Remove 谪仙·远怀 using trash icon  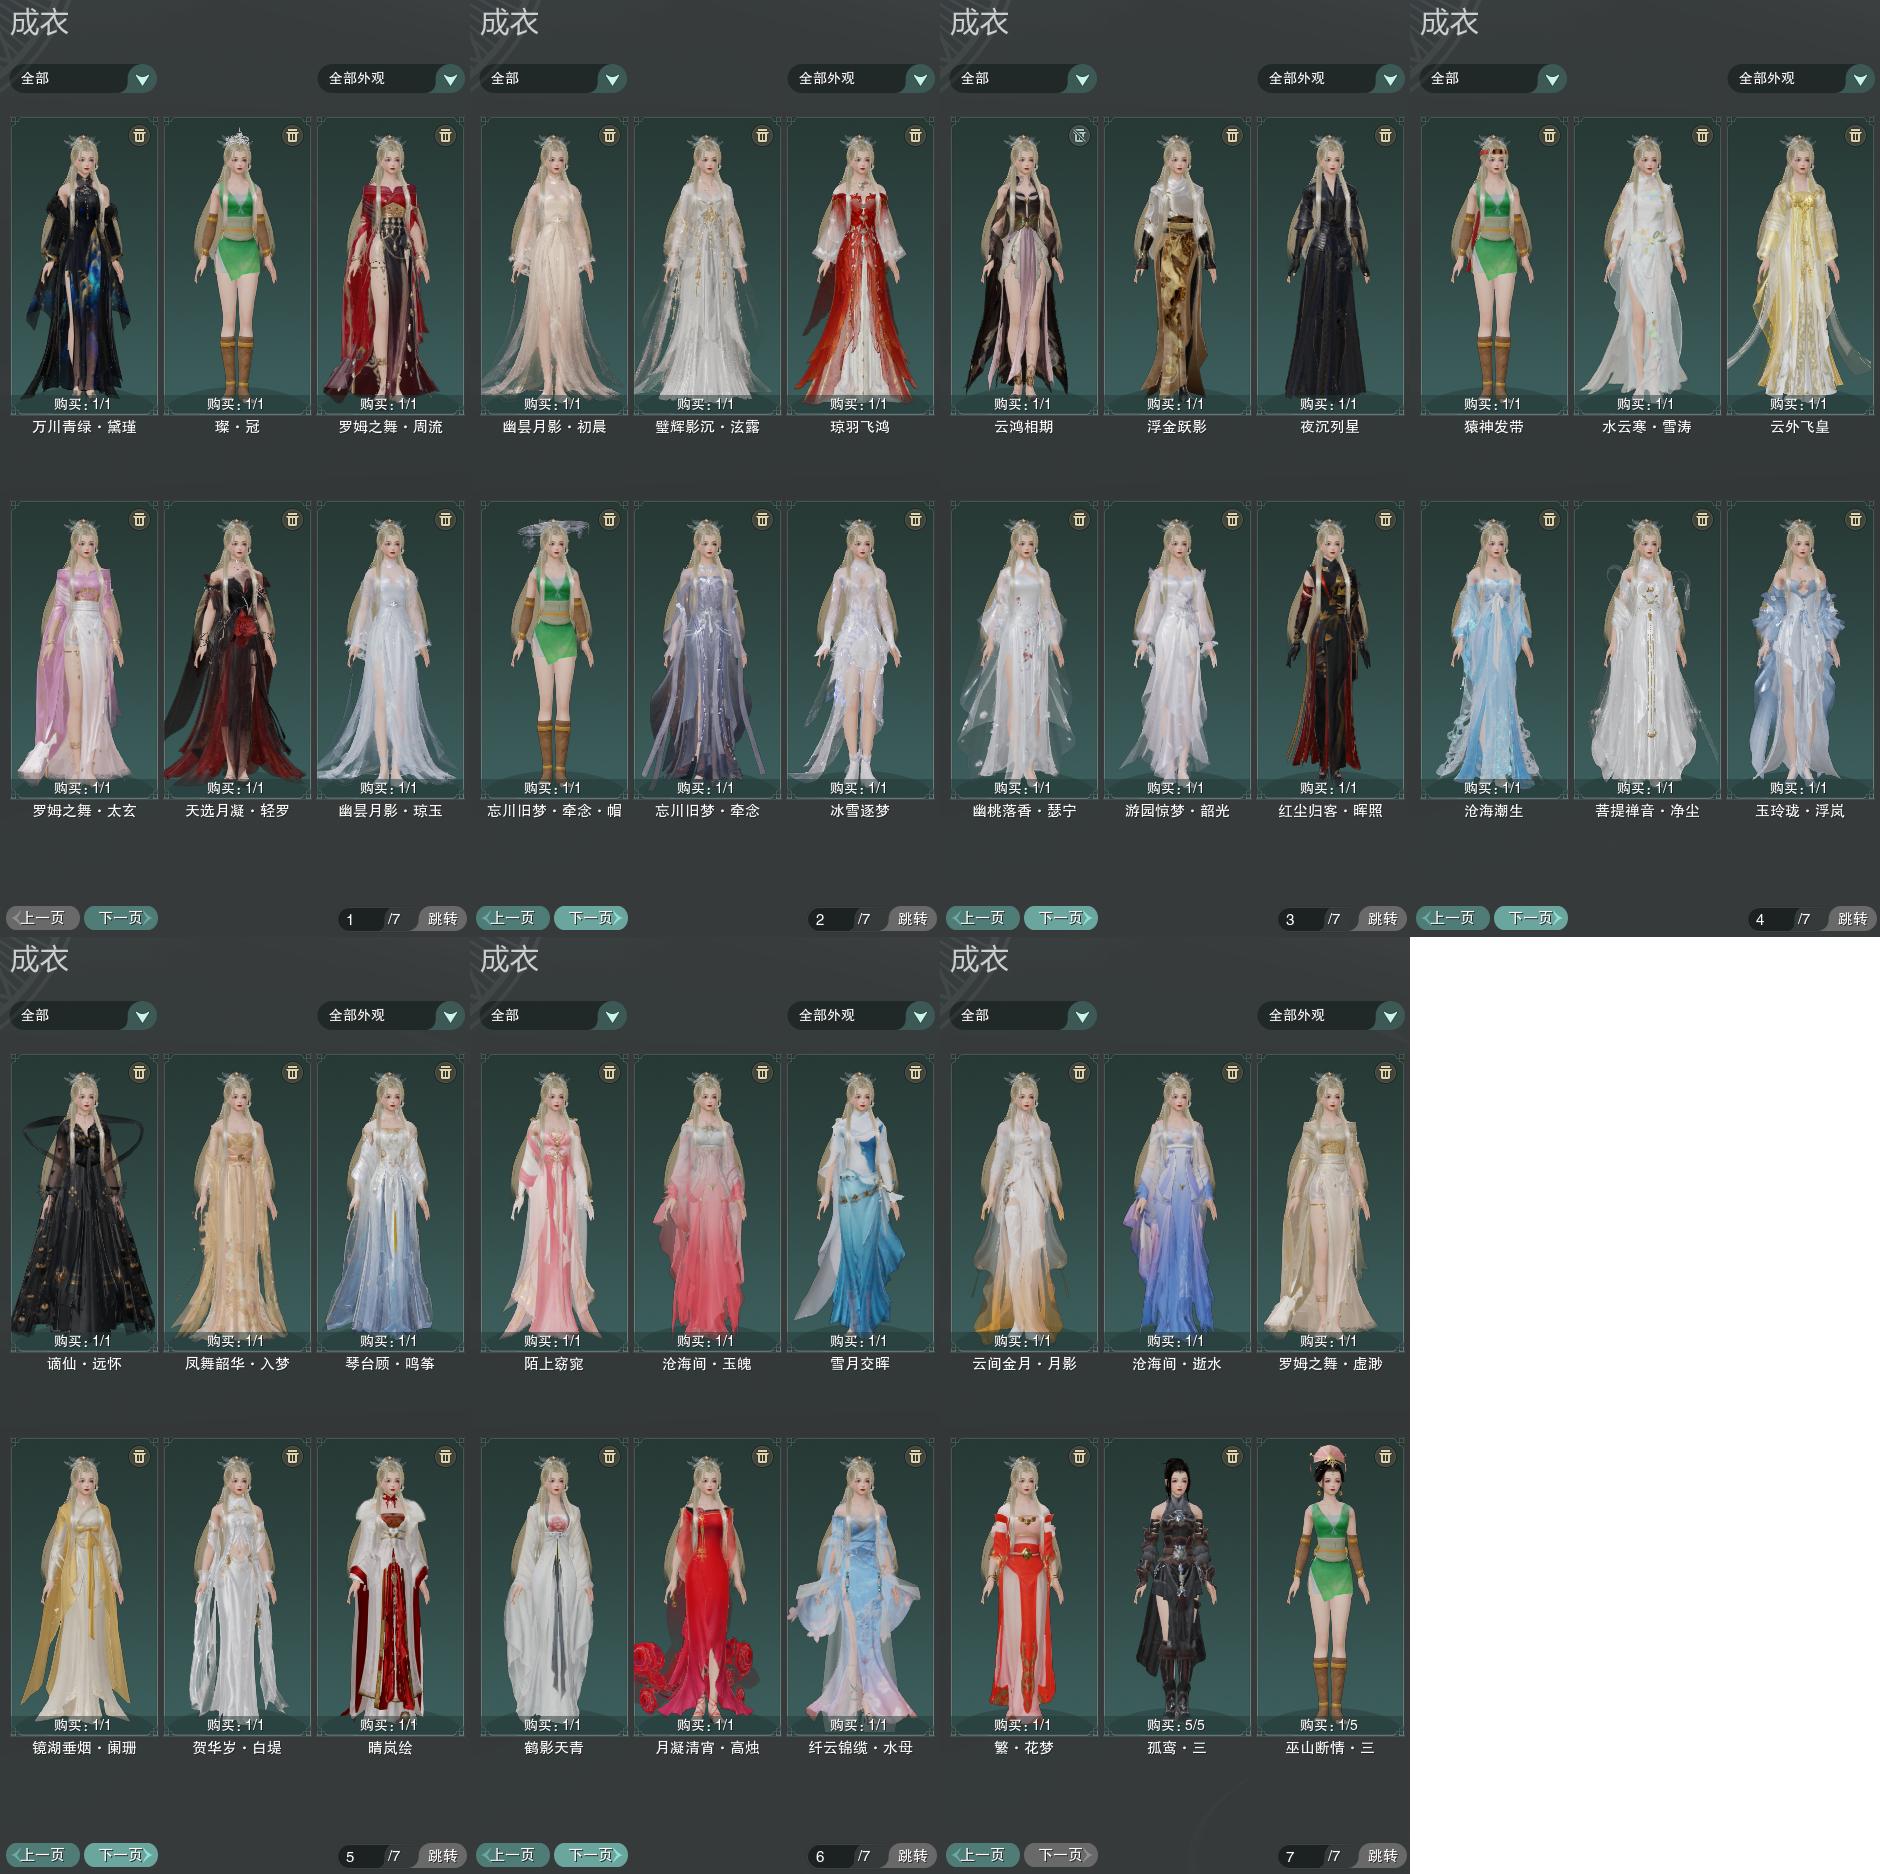140,1072
